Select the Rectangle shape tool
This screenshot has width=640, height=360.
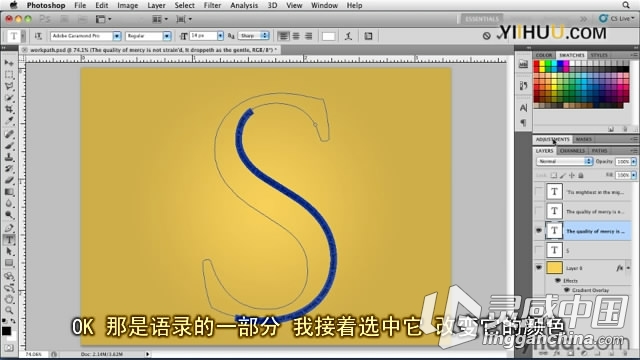click(x=9, y=263)
